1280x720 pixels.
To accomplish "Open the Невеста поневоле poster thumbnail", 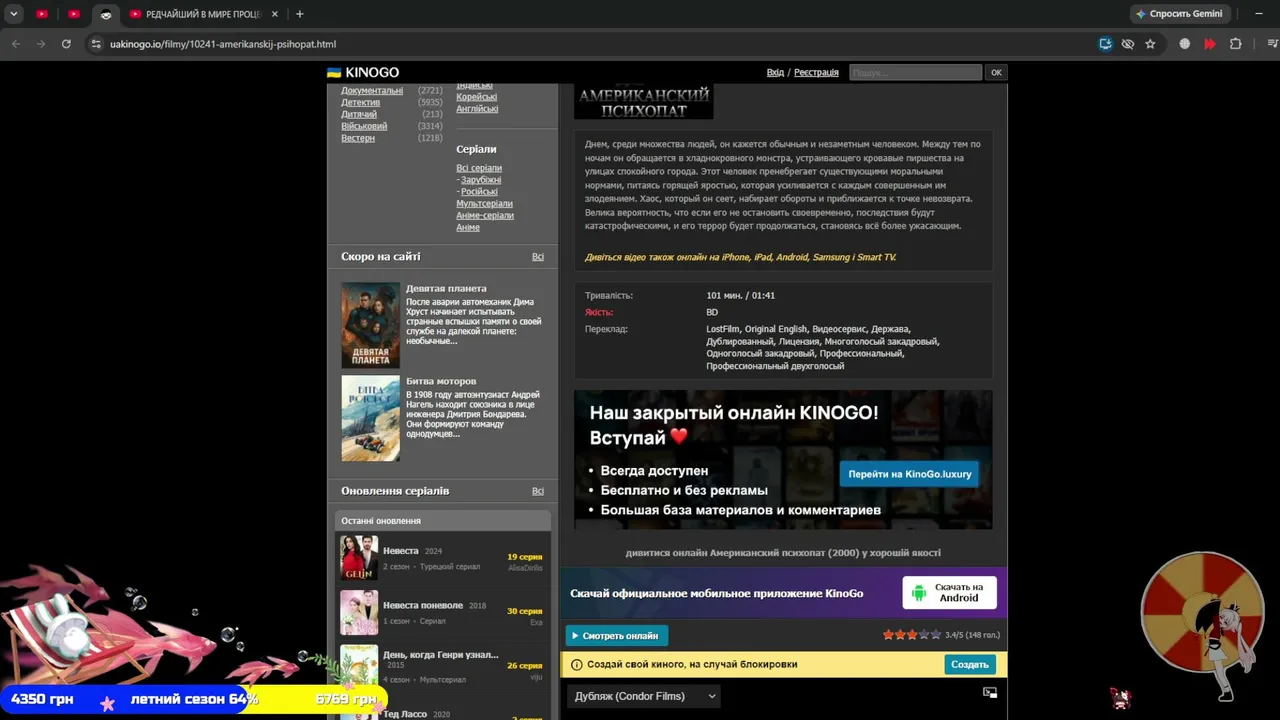I will (359, 612).
